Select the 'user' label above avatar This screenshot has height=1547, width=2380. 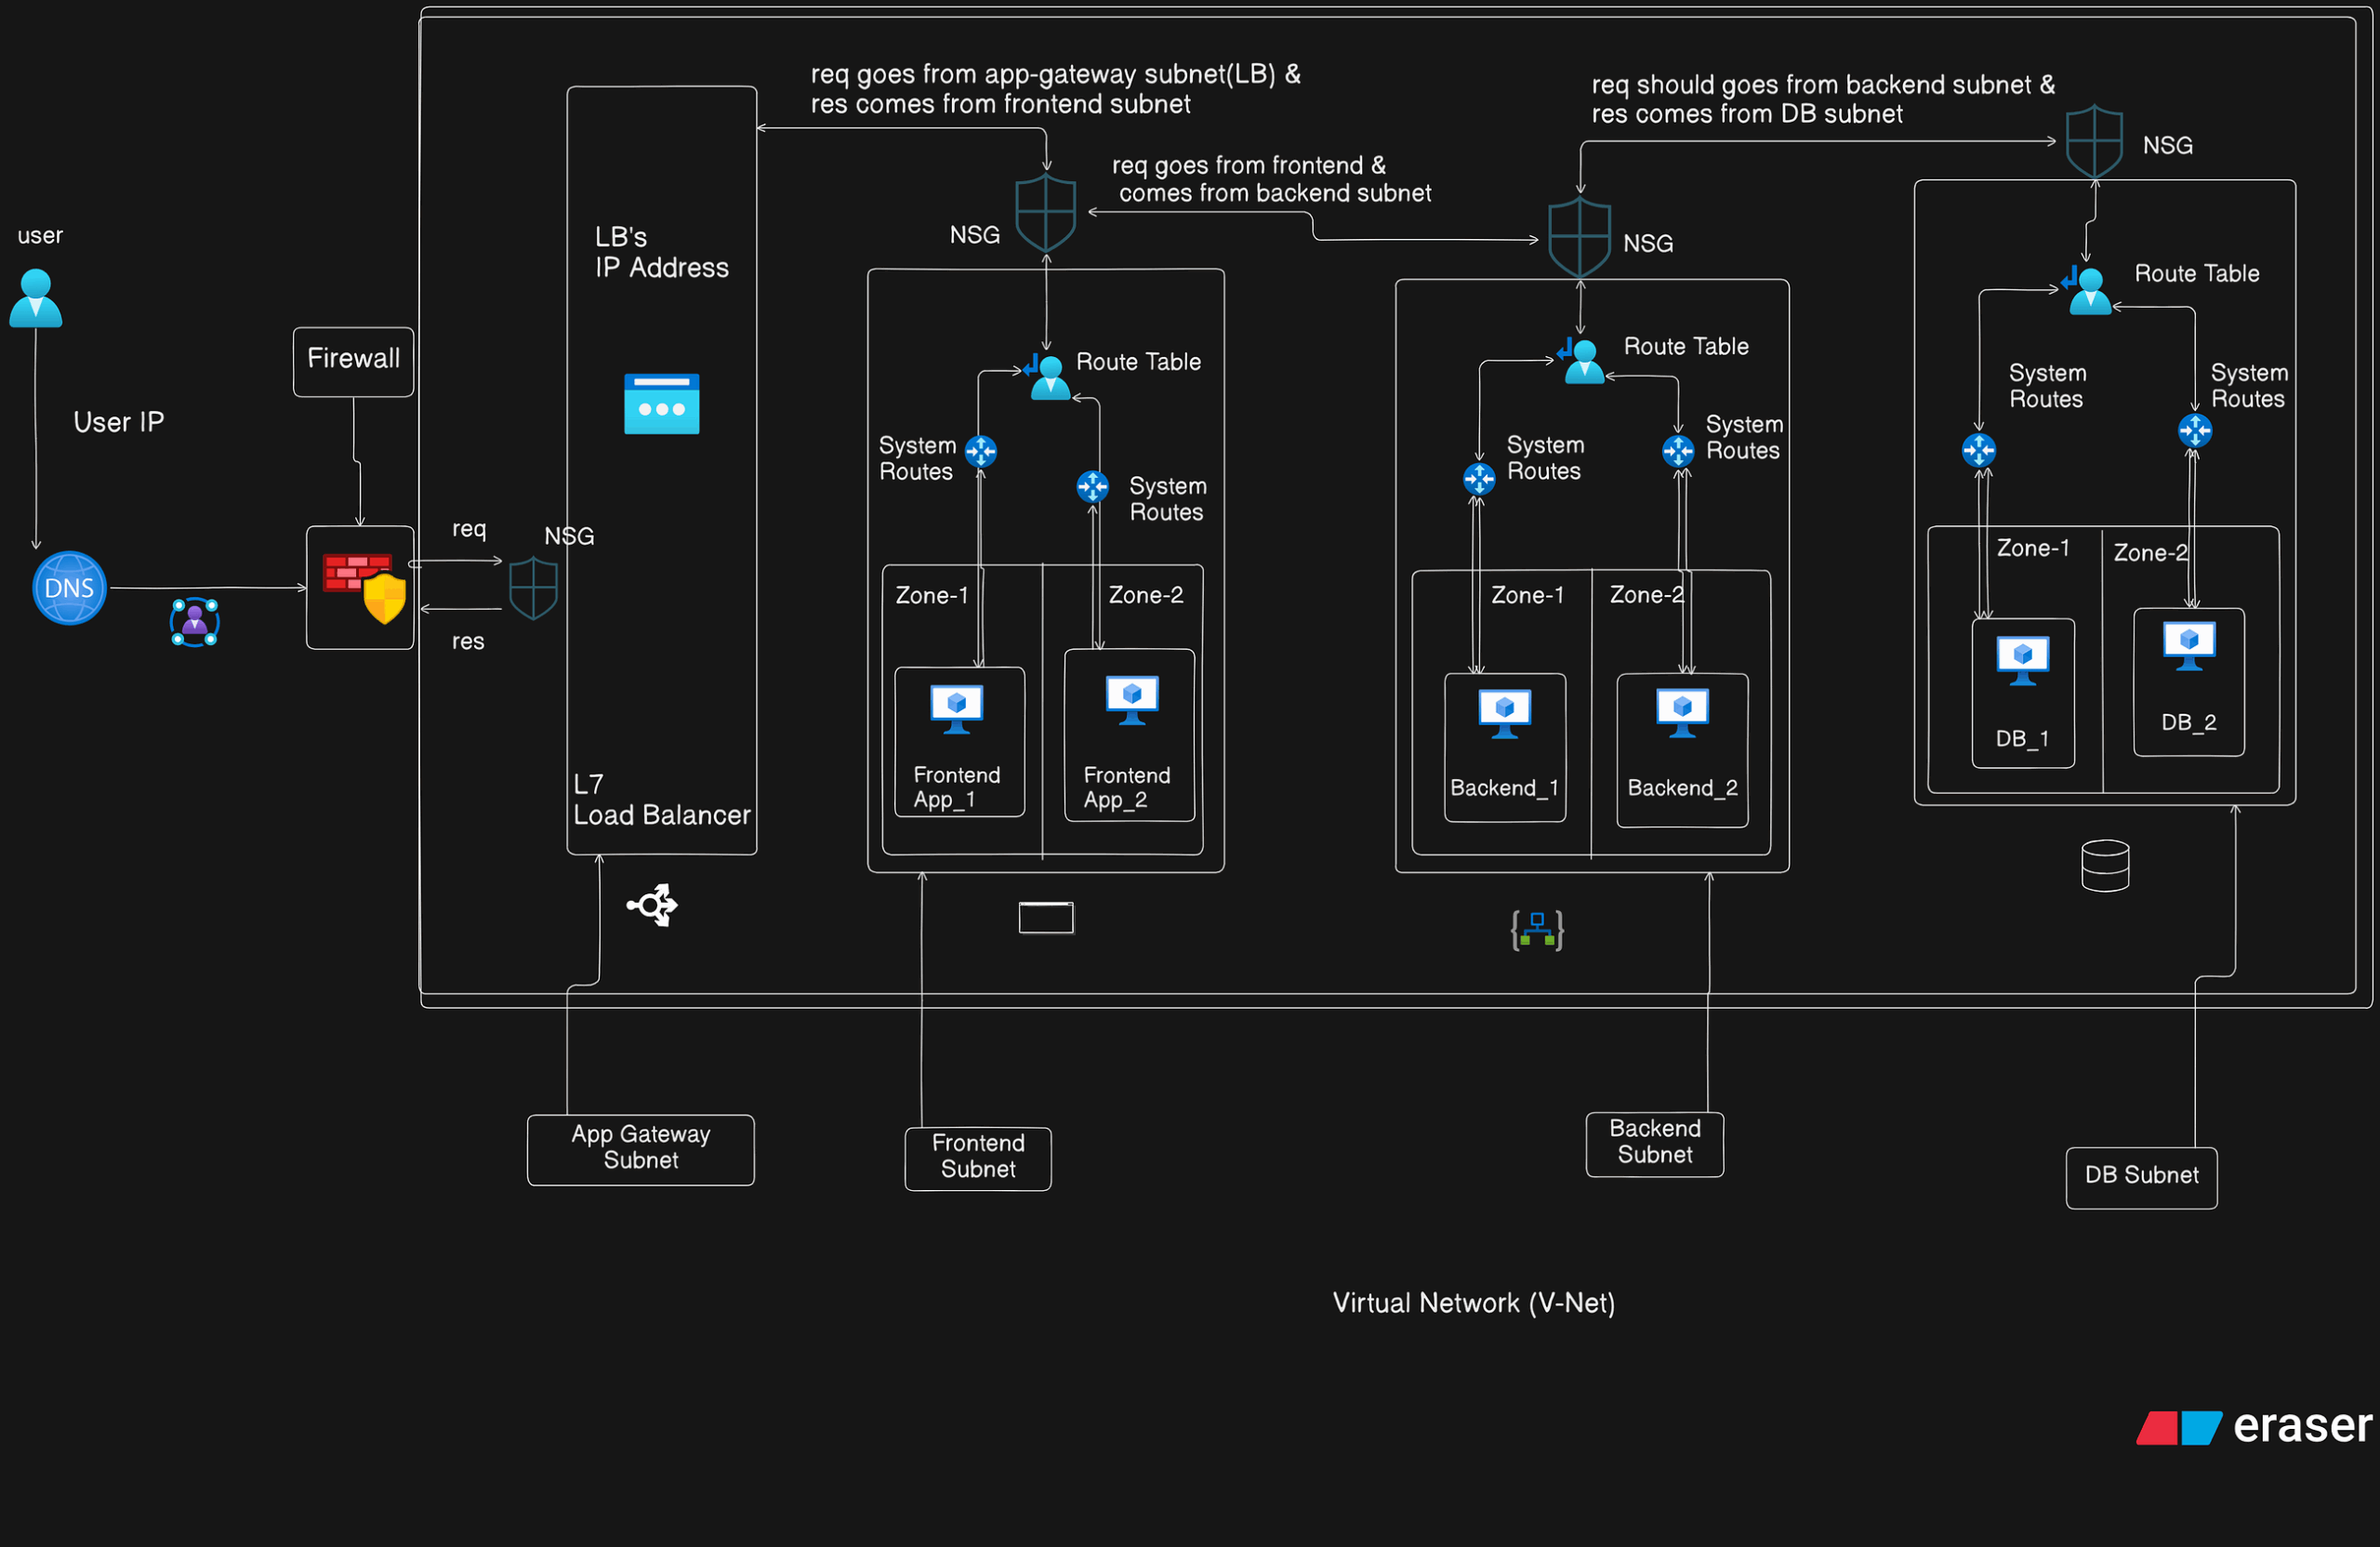(x=40, y=236)
